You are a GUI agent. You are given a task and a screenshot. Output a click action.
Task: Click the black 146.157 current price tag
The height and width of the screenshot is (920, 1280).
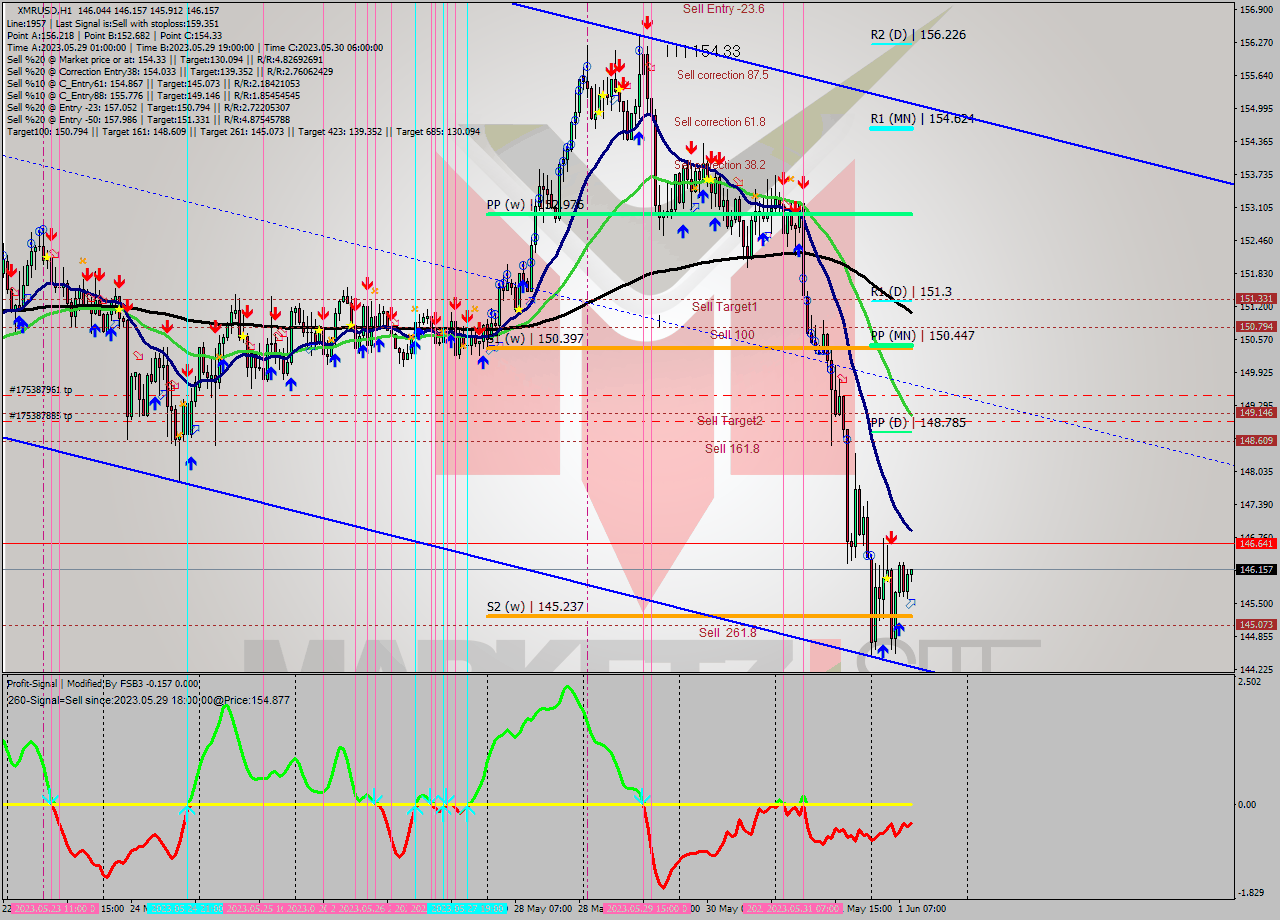pyautogui.click(x=1255, y=569)
